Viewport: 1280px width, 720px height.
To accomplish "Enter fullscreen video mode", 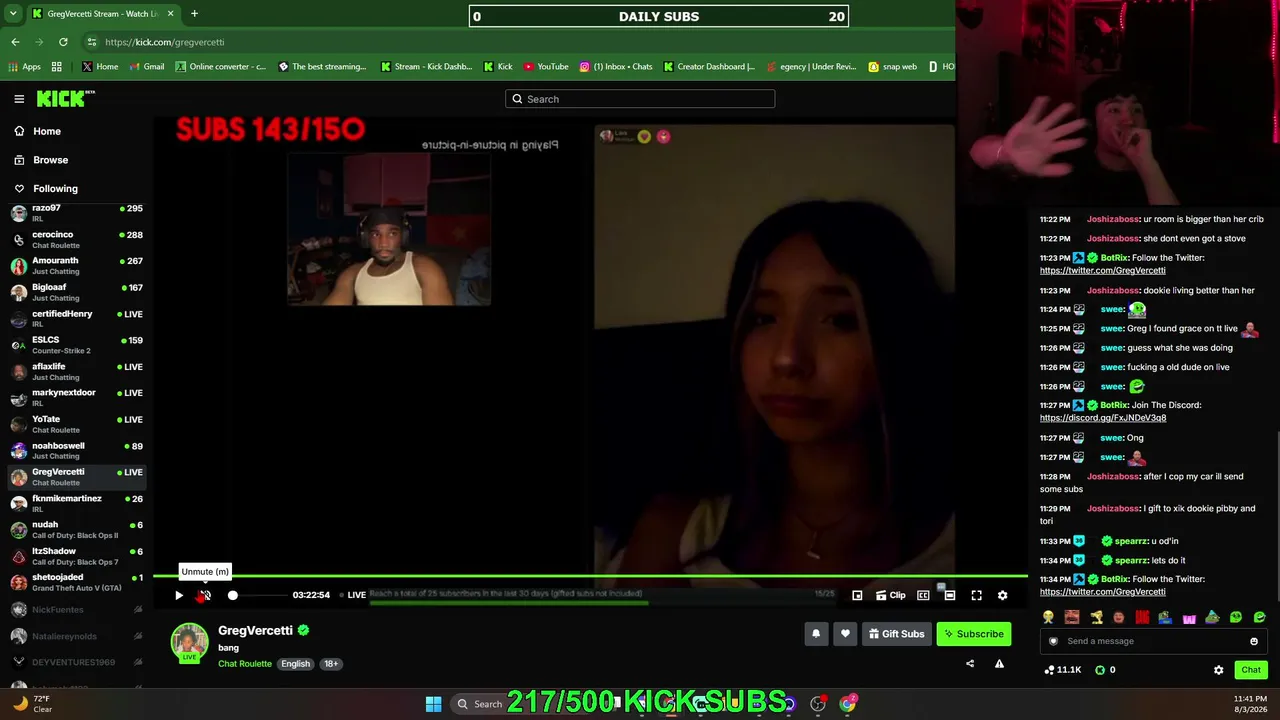I will (976, 595).
